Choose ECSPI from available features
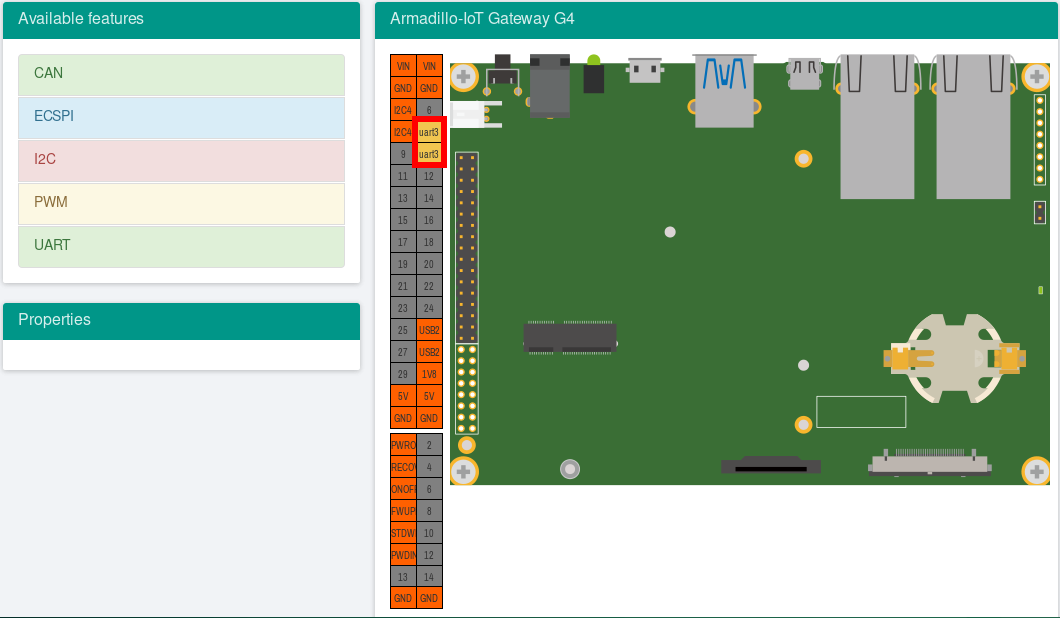 [x=181, y=117]
